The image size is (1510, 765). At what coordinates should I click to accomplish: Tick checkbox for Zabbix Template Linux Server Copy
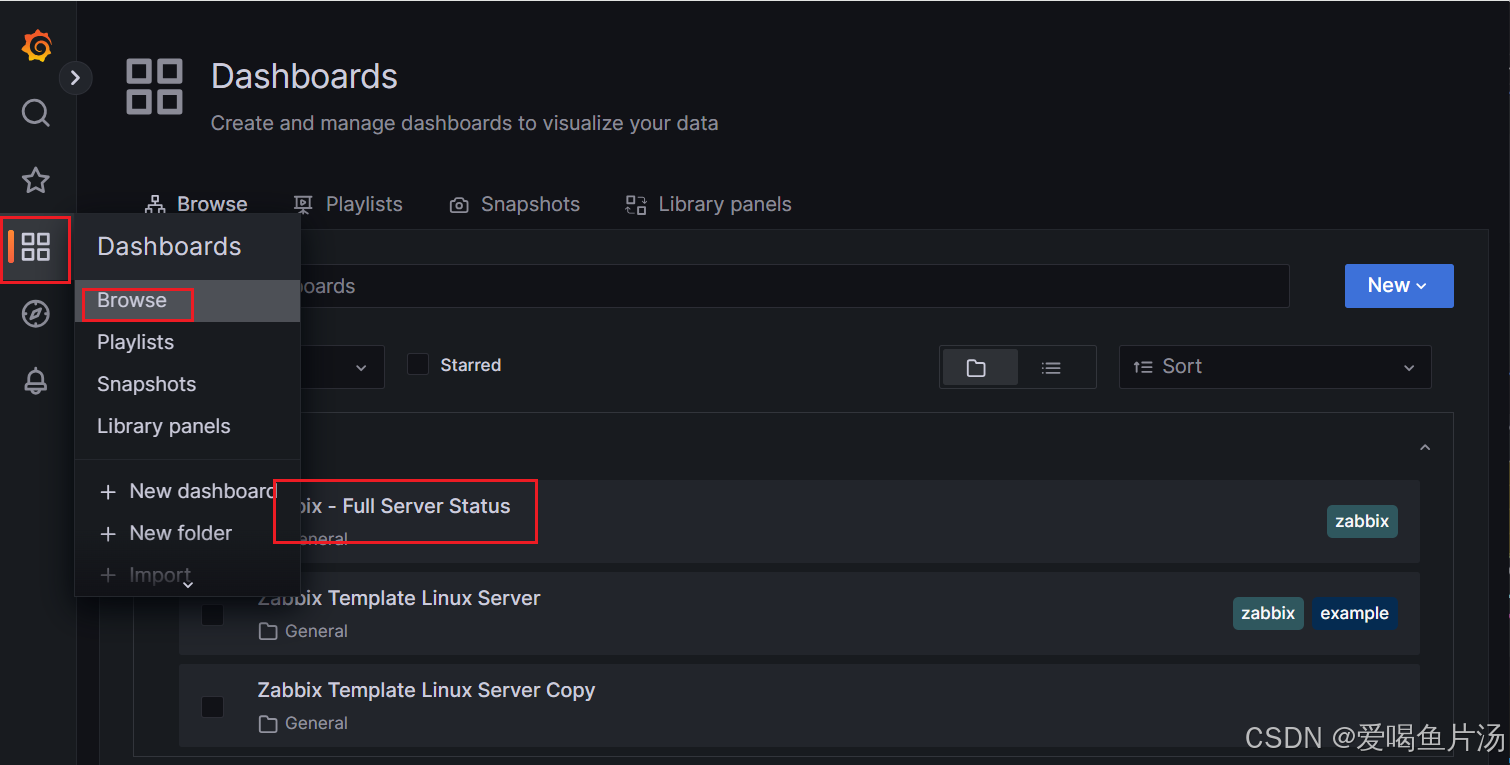click(212, 706)
